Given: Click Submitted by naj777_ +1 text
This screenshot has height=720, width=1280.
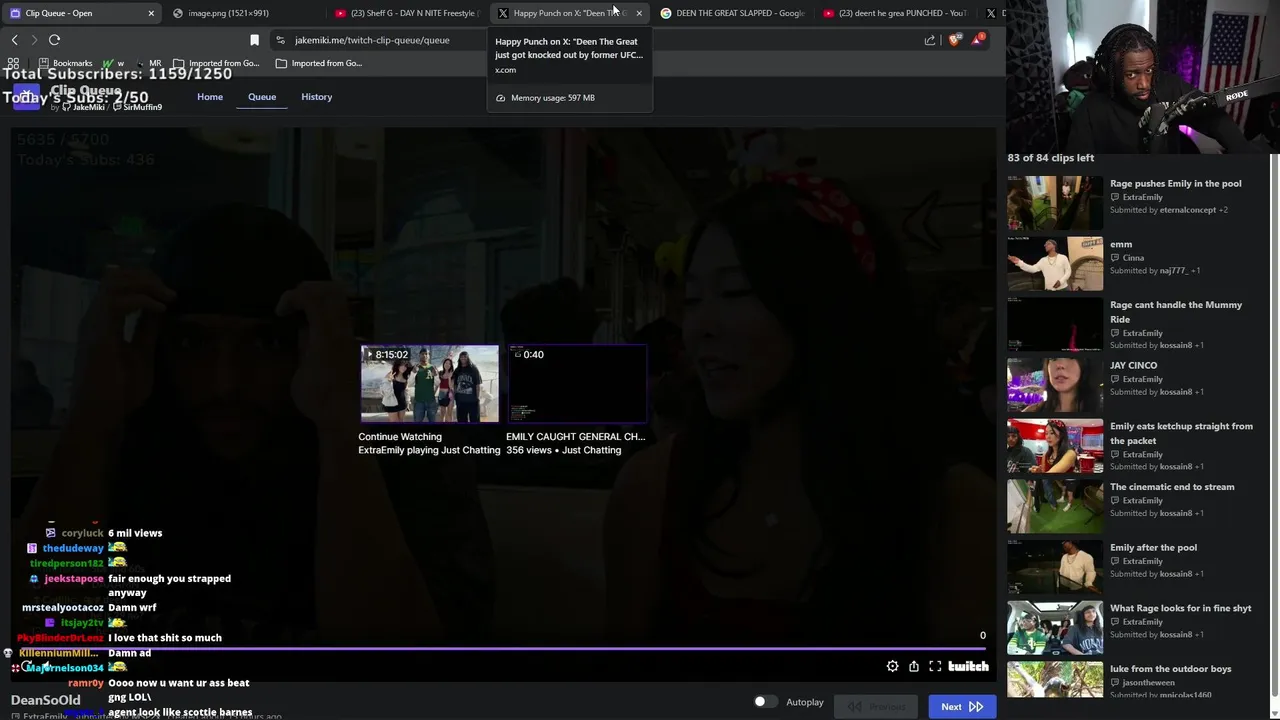Looking at the screenshot, I should pyautogui.click(x=1155, y=271).
